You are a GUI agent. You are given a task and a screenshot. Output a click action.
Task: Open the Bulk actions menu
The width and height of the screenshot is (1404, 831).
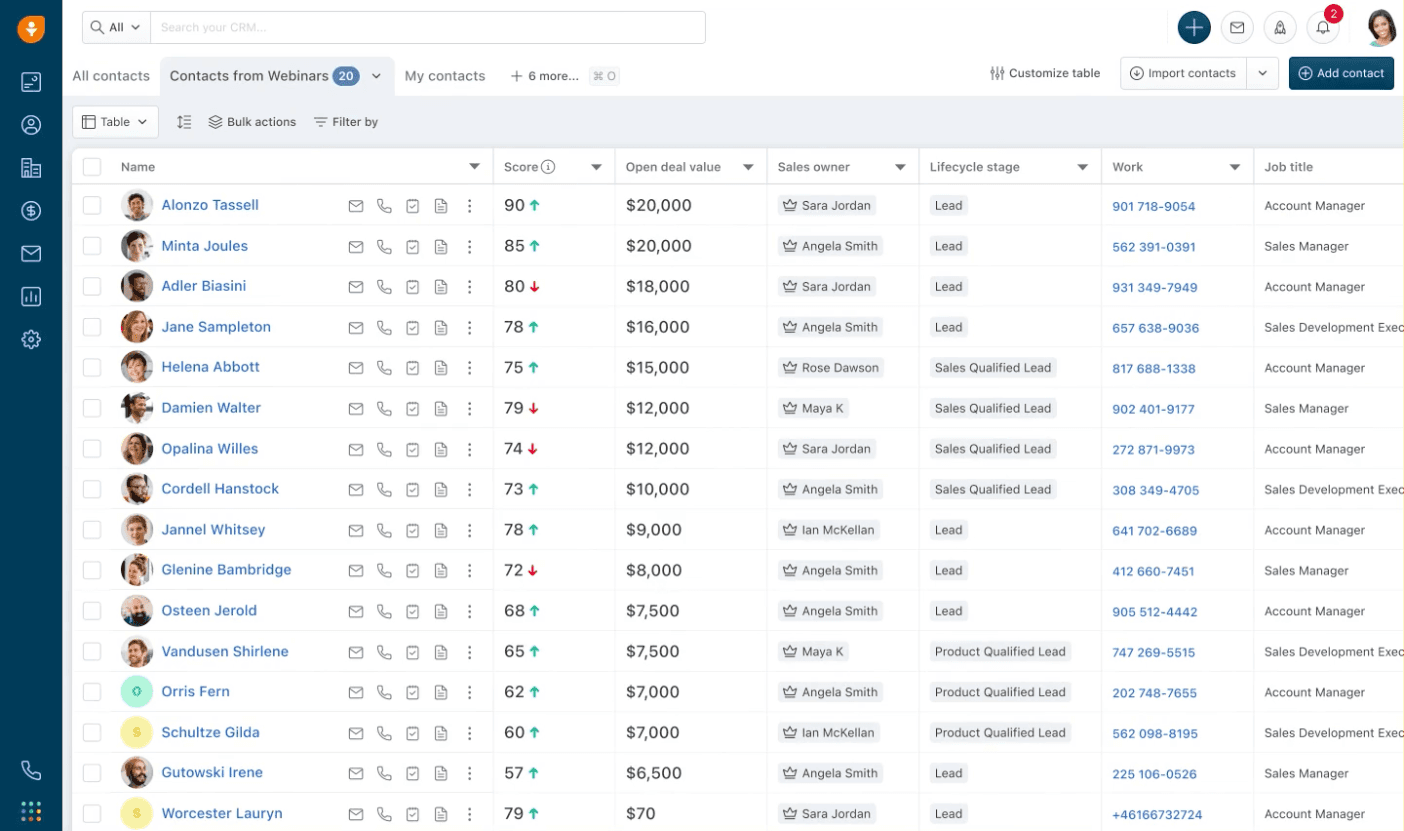252,122
